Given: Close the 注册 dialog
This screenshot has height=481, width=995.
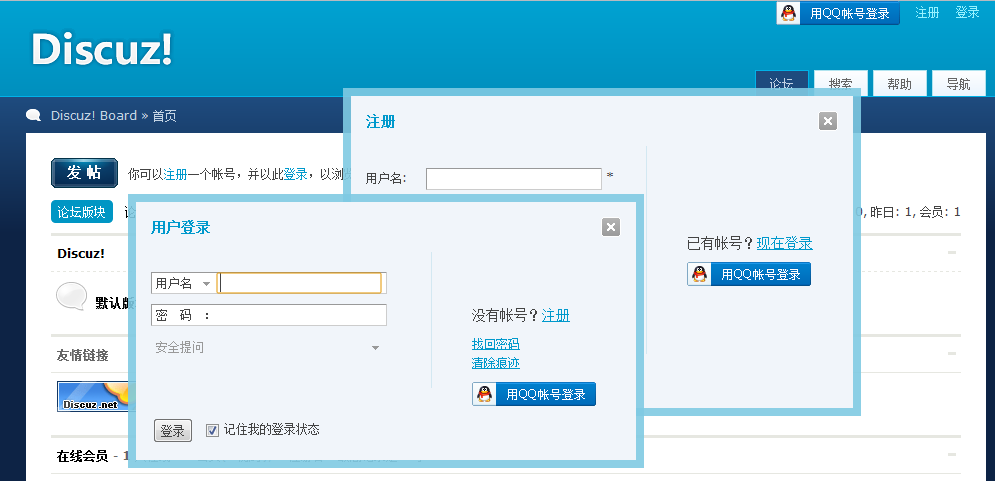Looking at the screenshot, I should tap(827, 121).
